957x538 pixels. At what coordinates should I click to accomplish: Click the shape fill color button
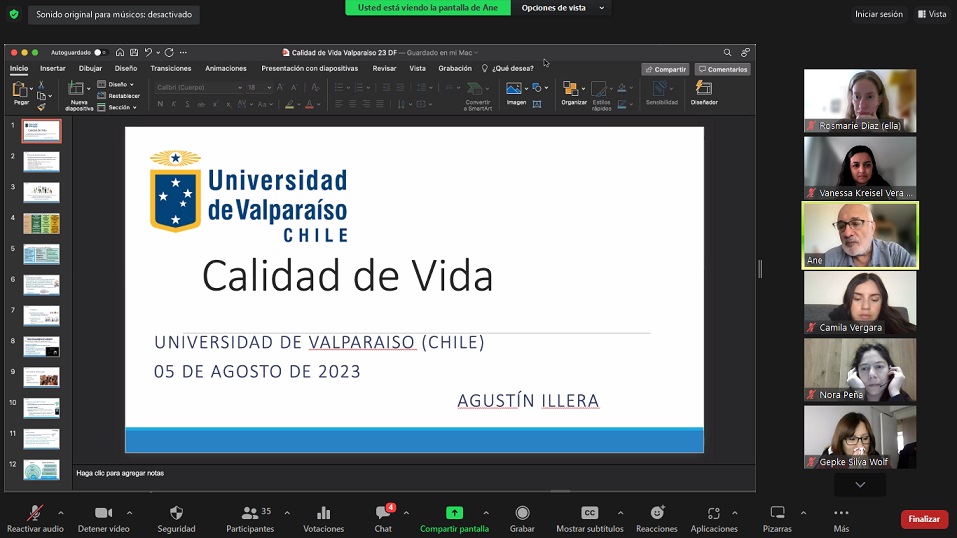[x=622, y=89]
